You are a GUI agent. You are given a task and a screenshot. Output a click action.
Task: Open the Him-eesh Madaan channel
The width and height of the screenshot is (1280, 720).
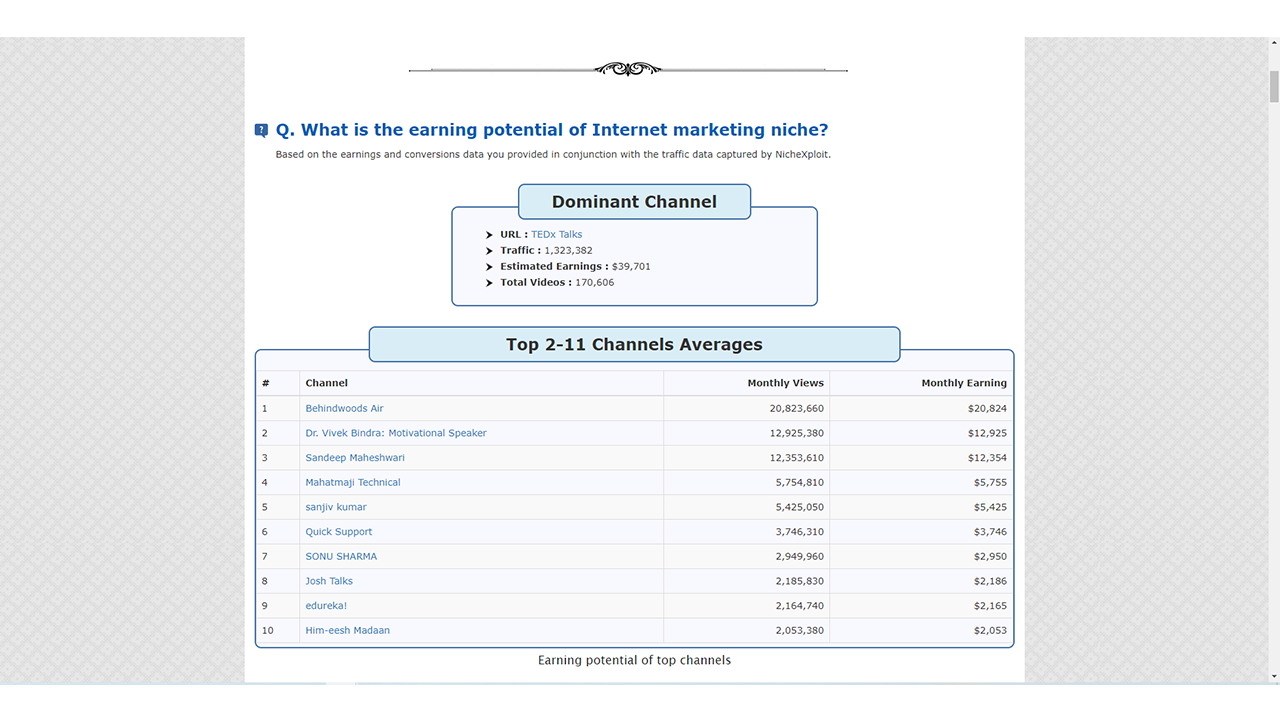346,630
